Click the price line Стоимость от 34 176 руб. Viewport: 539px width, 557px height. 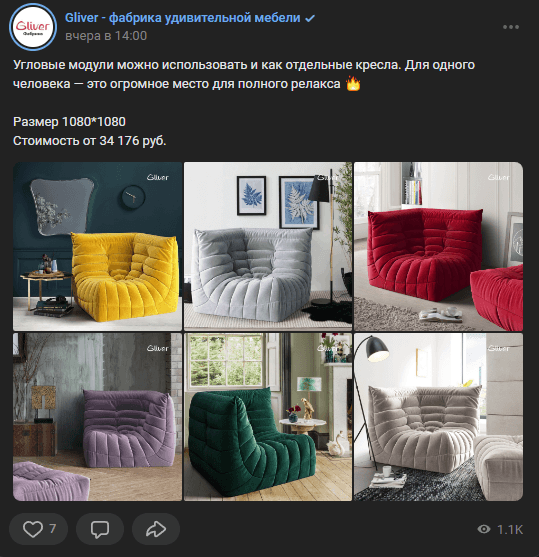(x=90, y=141)
